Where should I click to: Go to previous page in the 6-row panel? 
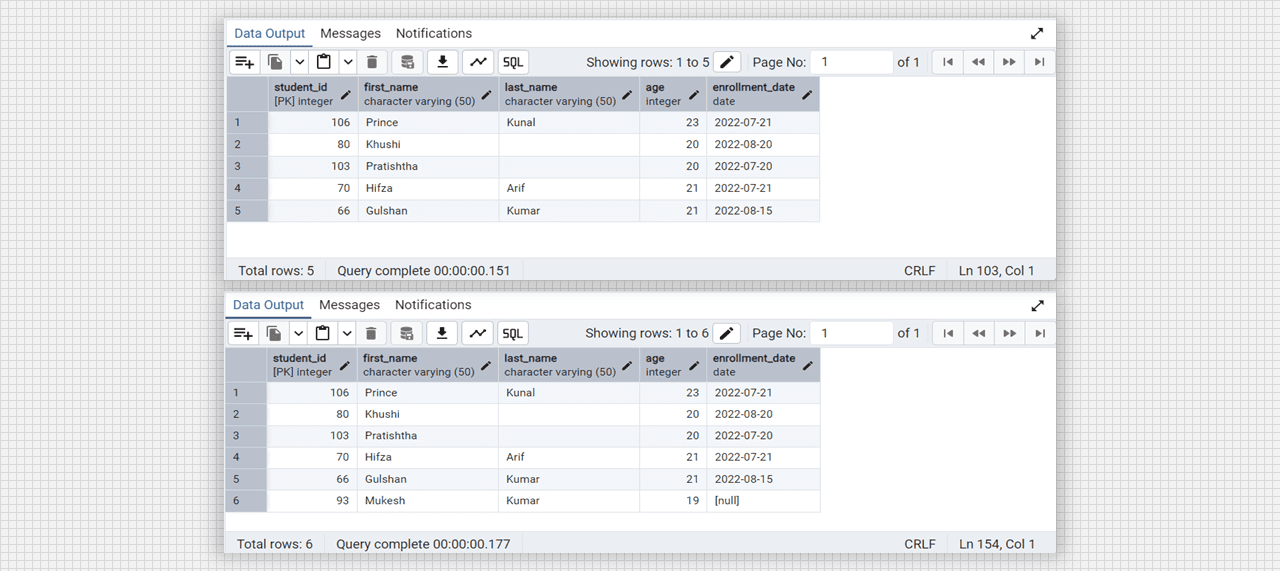coord(978,333)
